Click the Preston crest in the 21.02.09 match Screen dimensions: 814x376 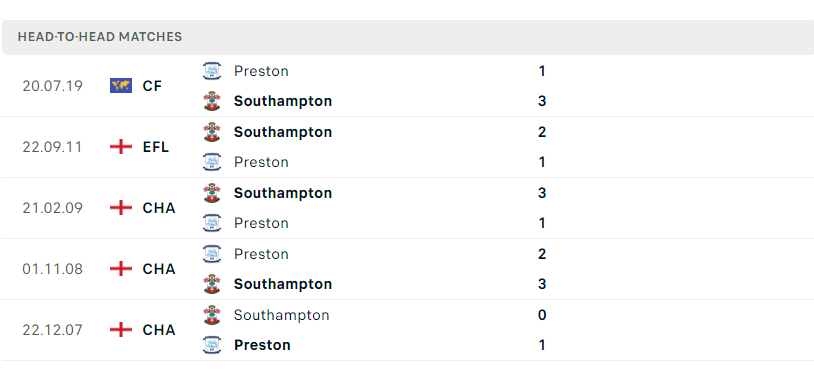pos(212,223)
